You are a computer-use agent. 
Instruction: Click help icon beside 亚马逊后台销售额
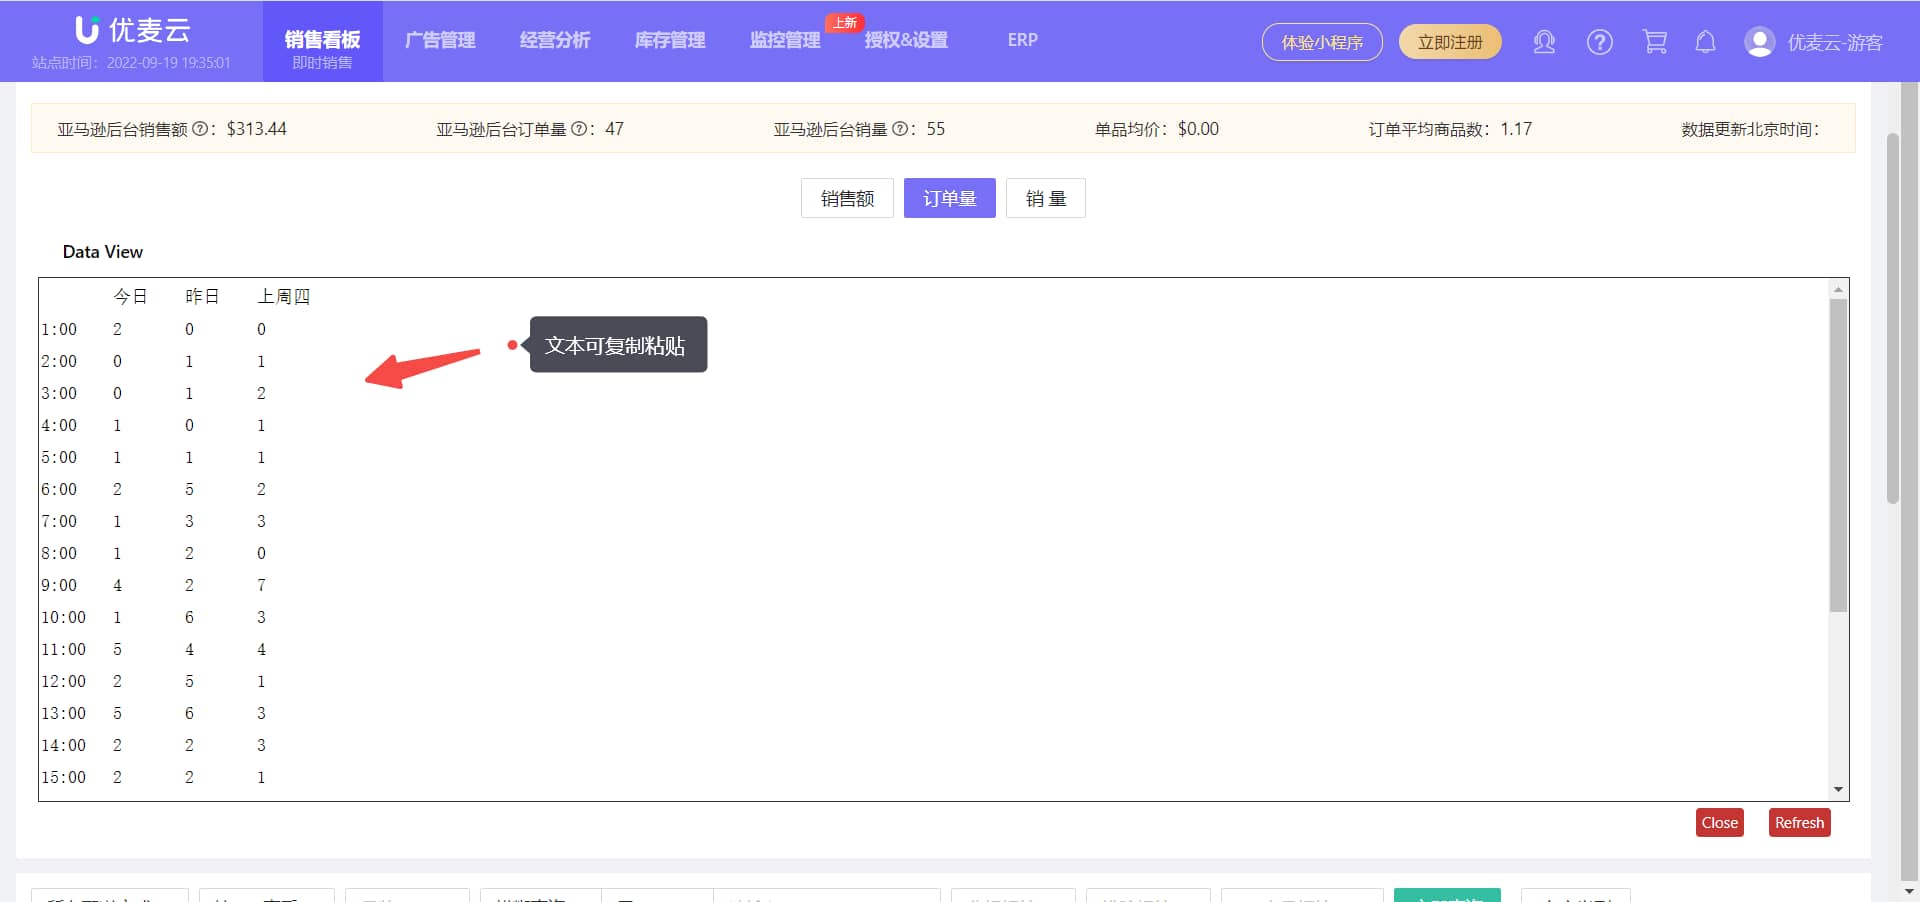point(199,129)
